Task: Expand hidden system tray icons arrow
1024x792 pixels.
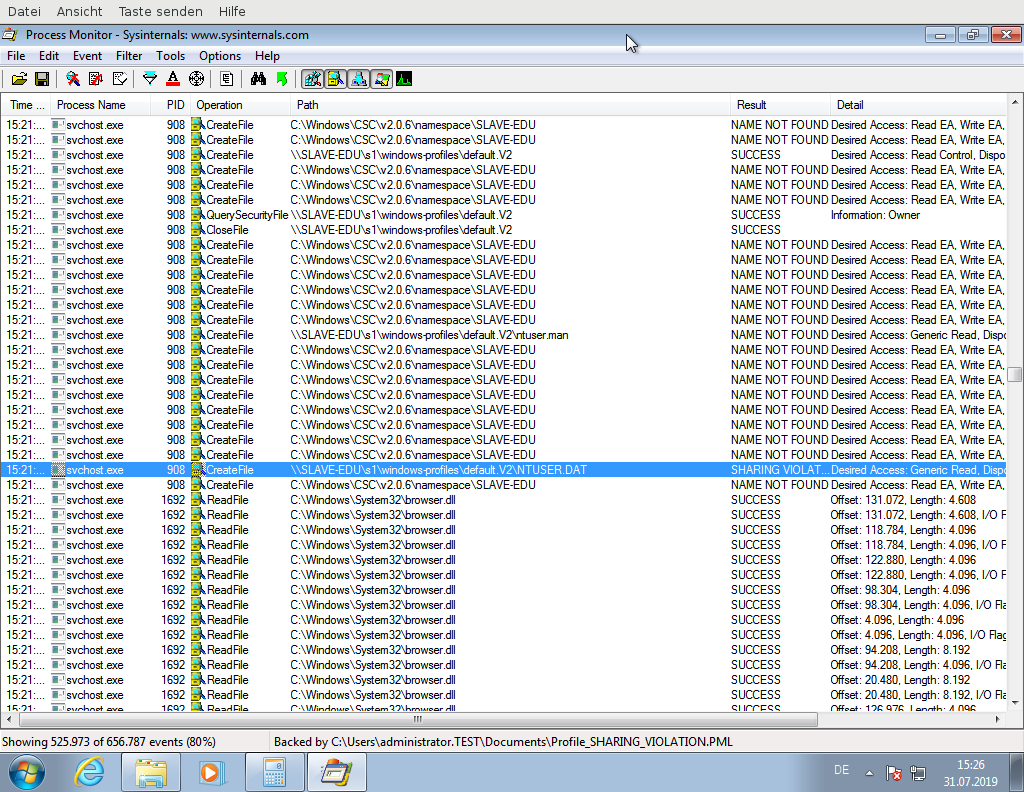Action: pyautogui.click(x=869, y=773)
